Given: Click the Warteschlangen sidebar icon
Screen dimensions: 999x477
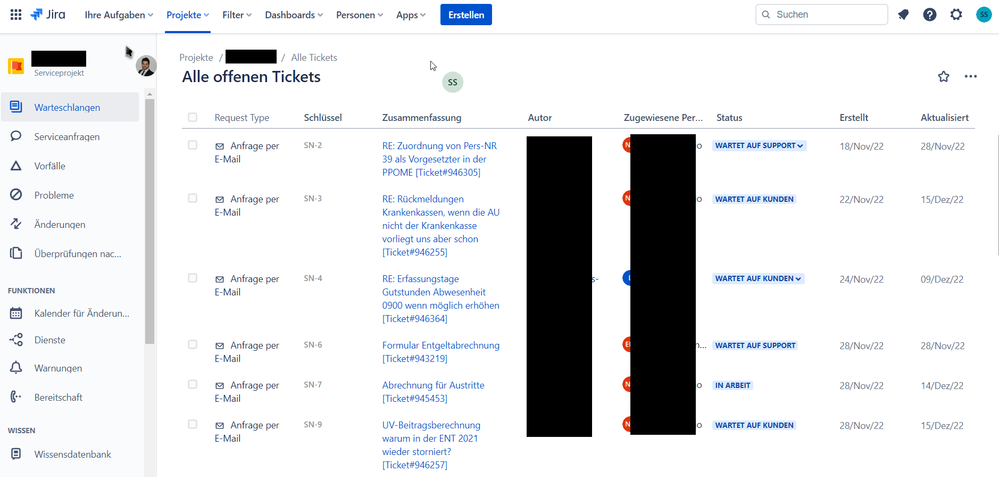Looking at the screenshot, I should coord(16,107).
